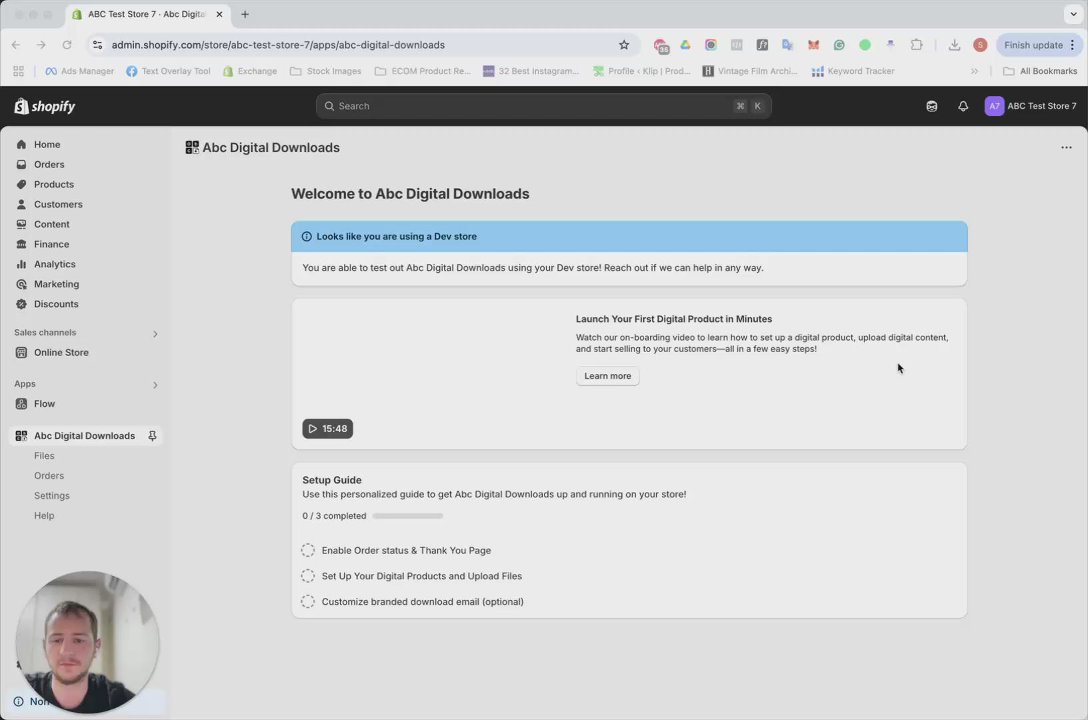Open Files submenu item

coord(44,456)
